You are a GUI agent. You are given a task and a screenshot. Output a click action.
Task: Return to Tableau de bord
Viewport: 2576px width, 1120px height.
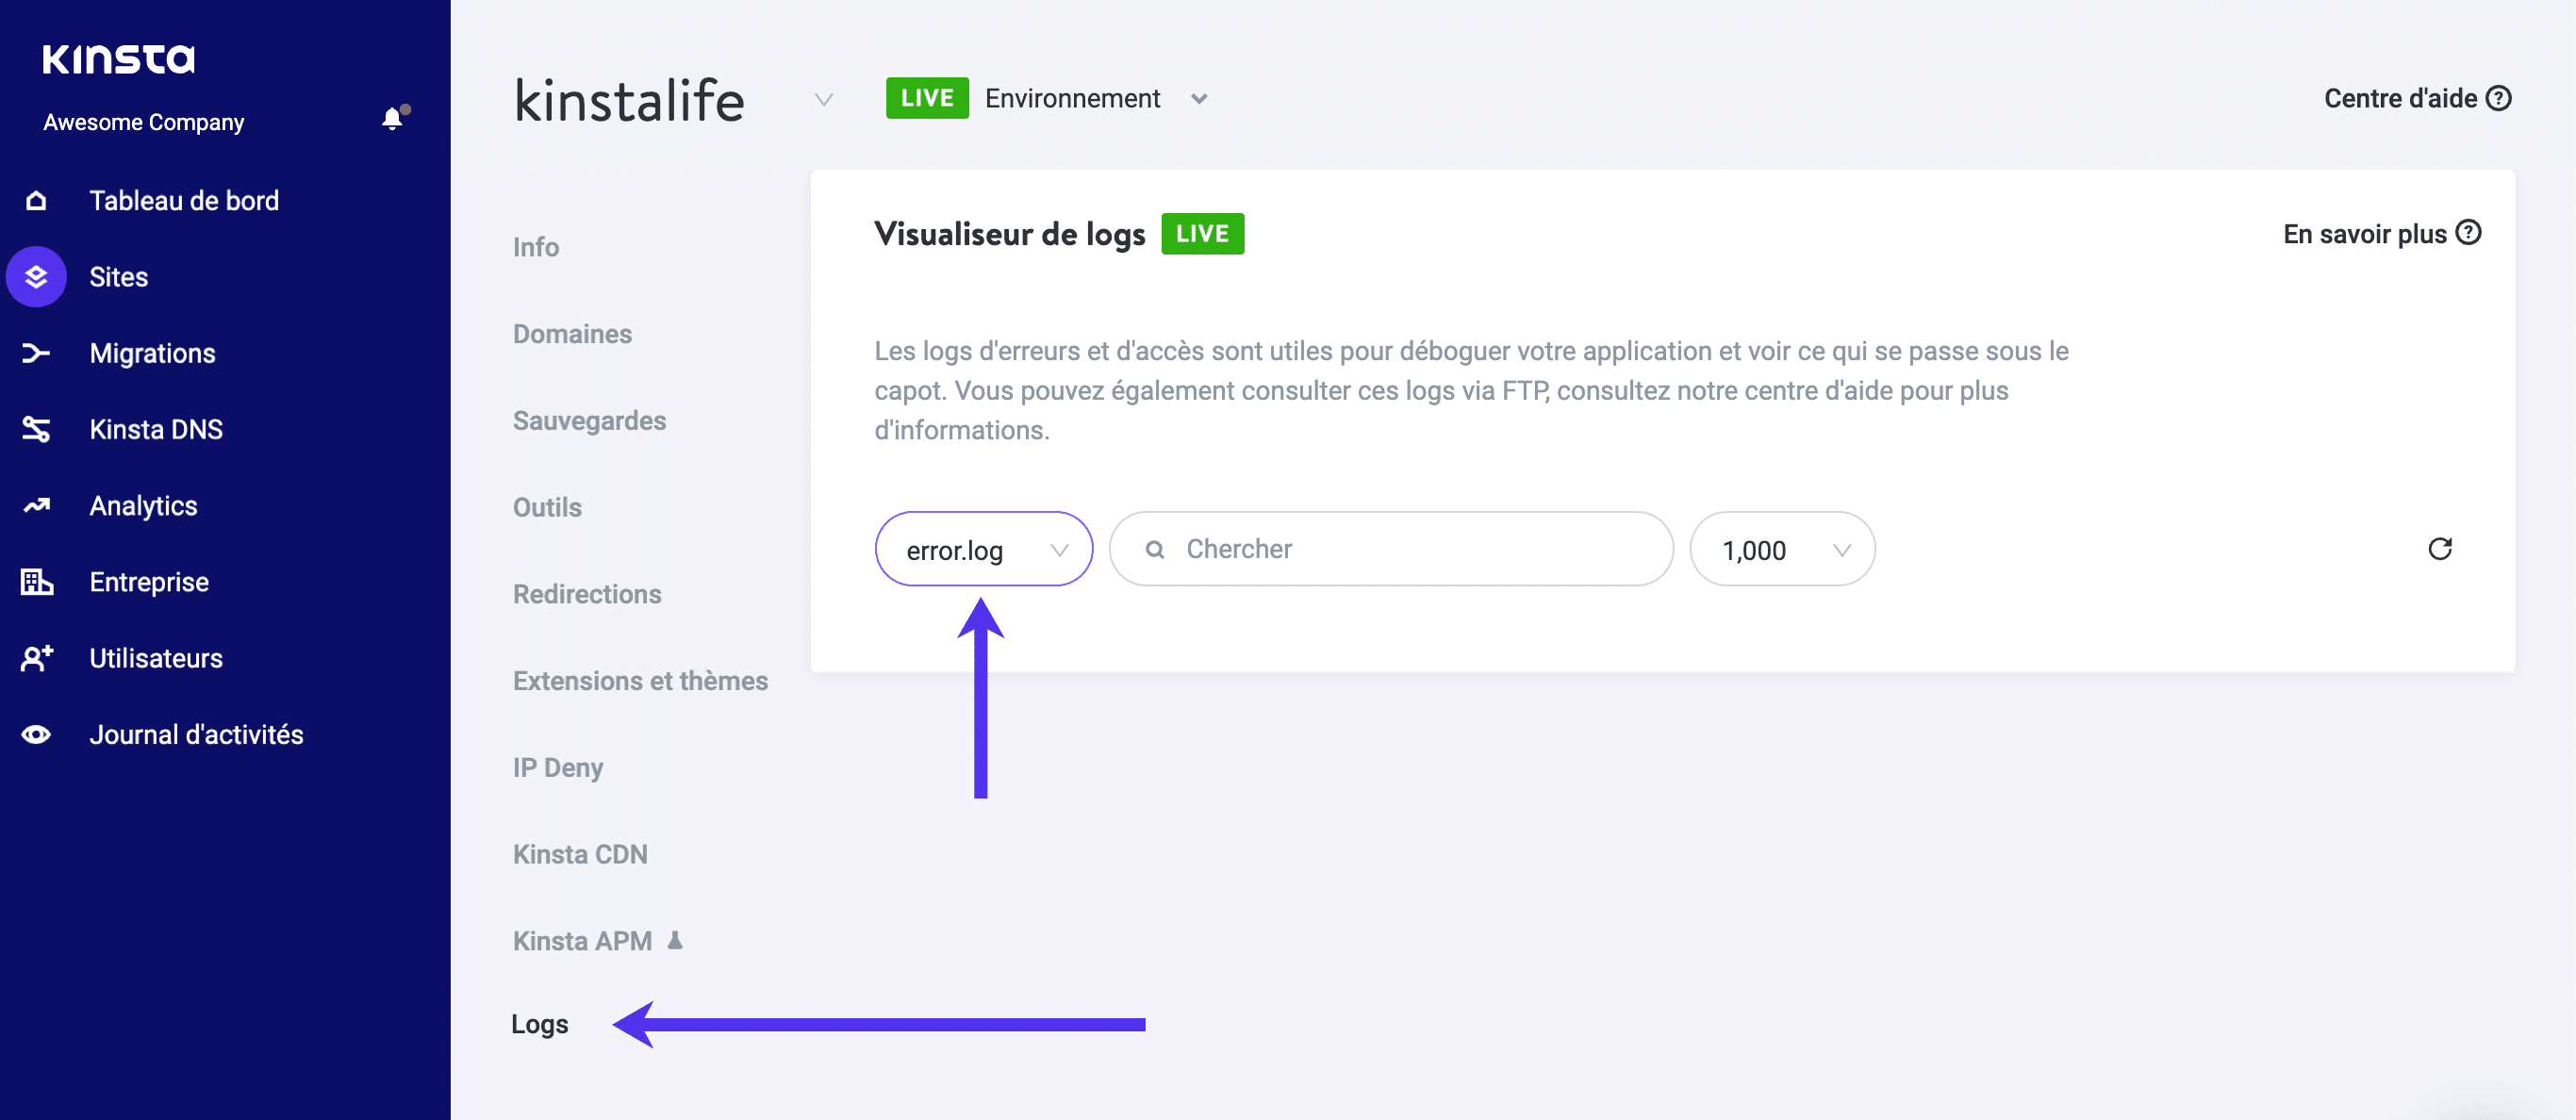[x=184, y=200]
